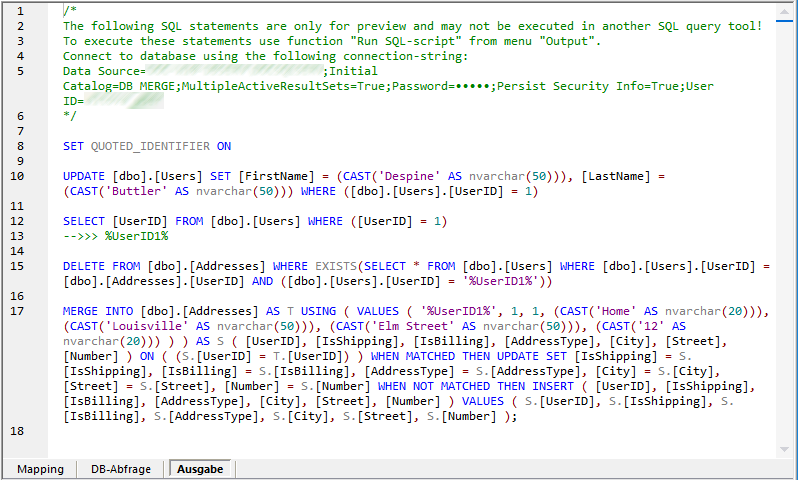Image resolution: width=798 pixels, height=480 pixels.
Task: Click the MERGE keyword on line 17
Action: click(x=82, y=311)
